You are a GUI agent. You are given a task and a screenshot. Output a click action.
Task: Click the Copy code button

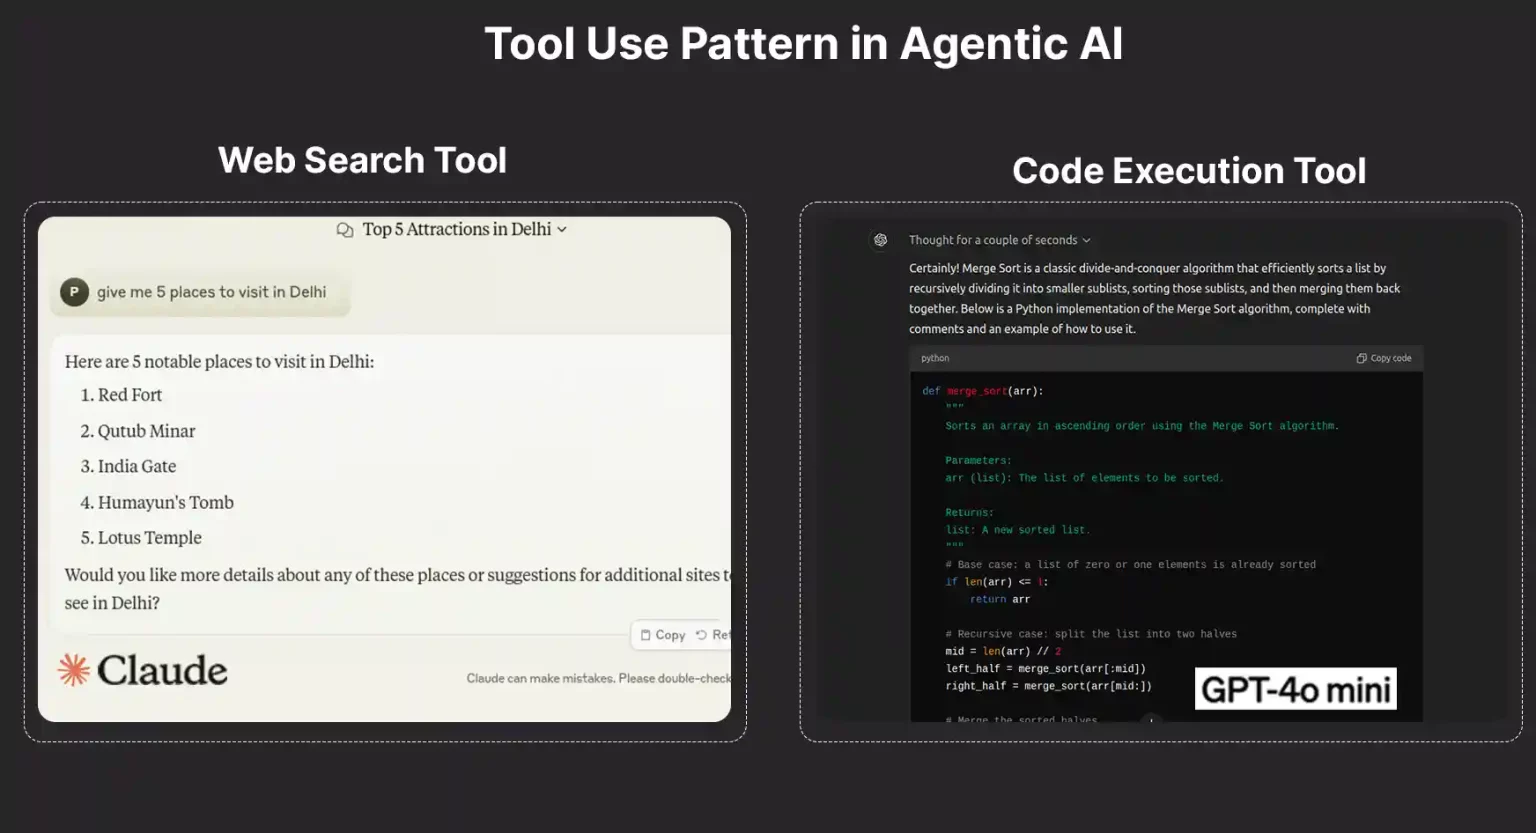tap(1384, 358)
